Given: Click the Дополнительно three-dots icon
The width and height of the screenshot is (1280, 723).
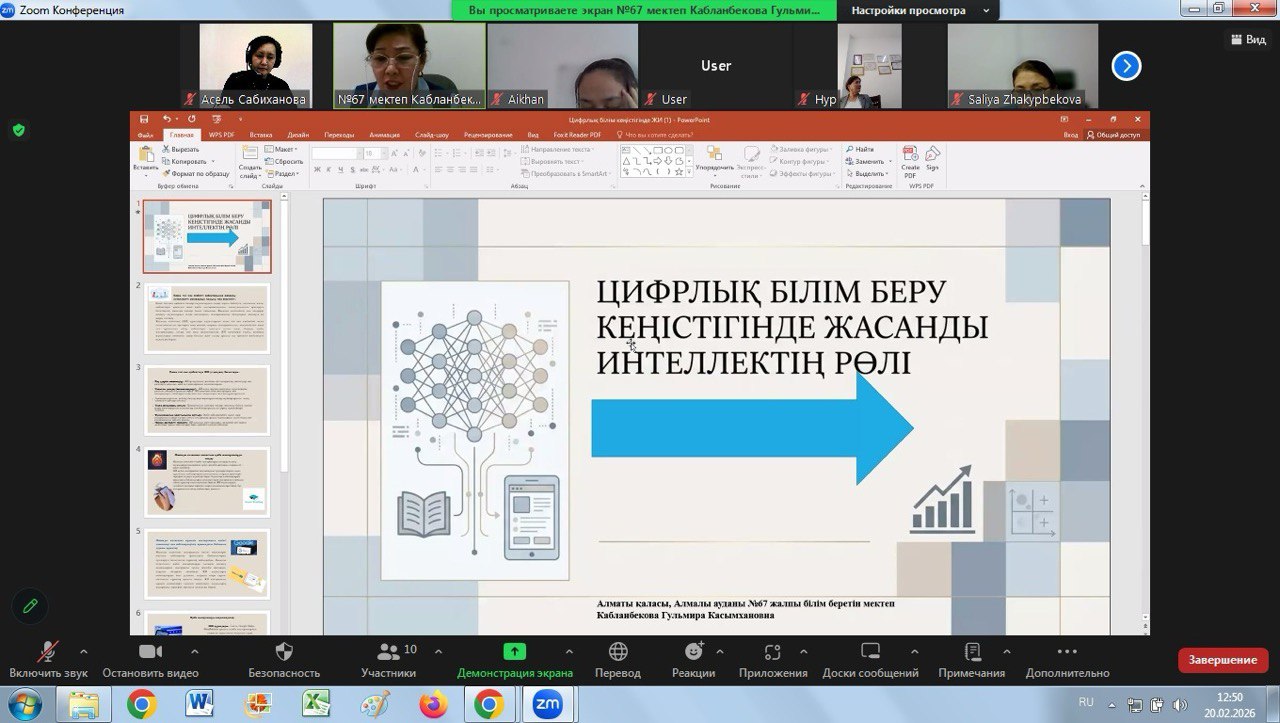Looking at the screenshot, I should click(1067, 653).
